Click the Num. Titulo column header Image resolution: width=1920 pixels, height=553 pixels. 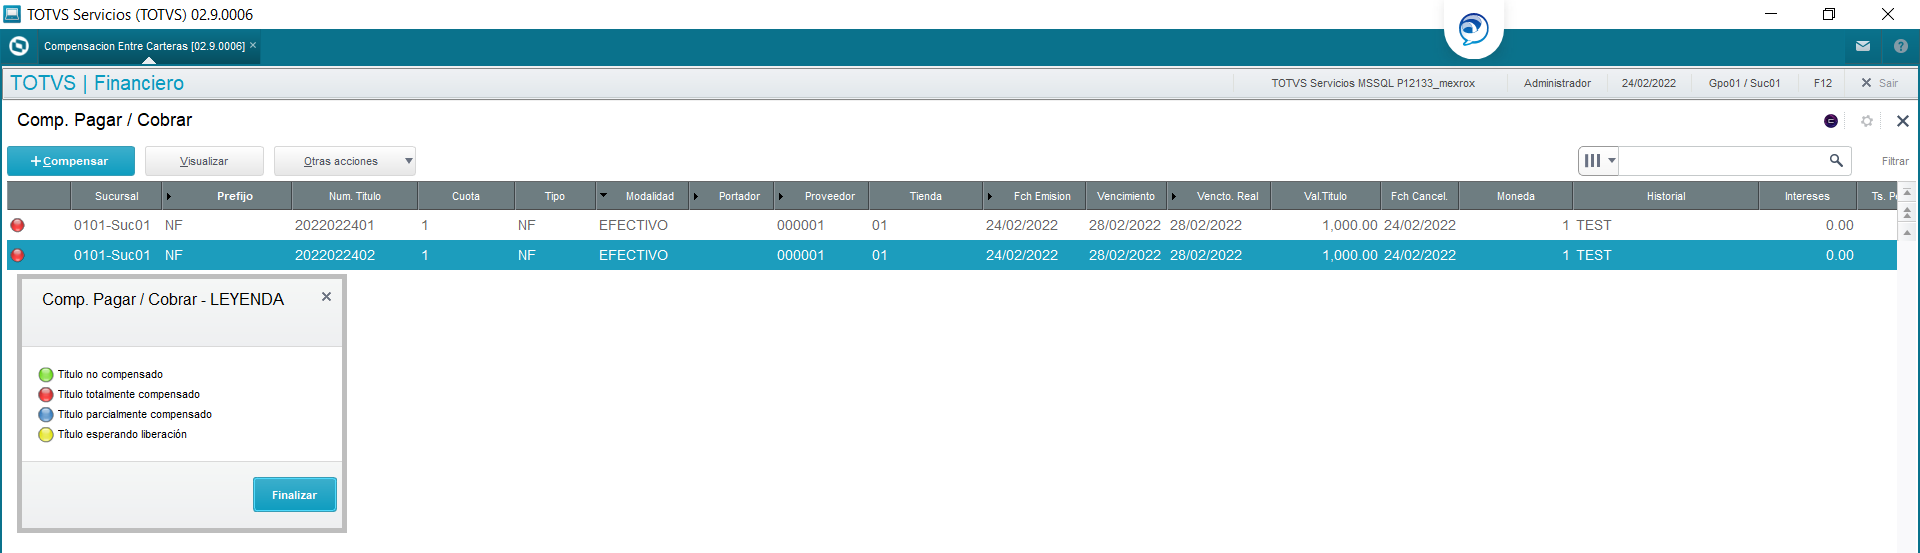click(x=355, y=196)
